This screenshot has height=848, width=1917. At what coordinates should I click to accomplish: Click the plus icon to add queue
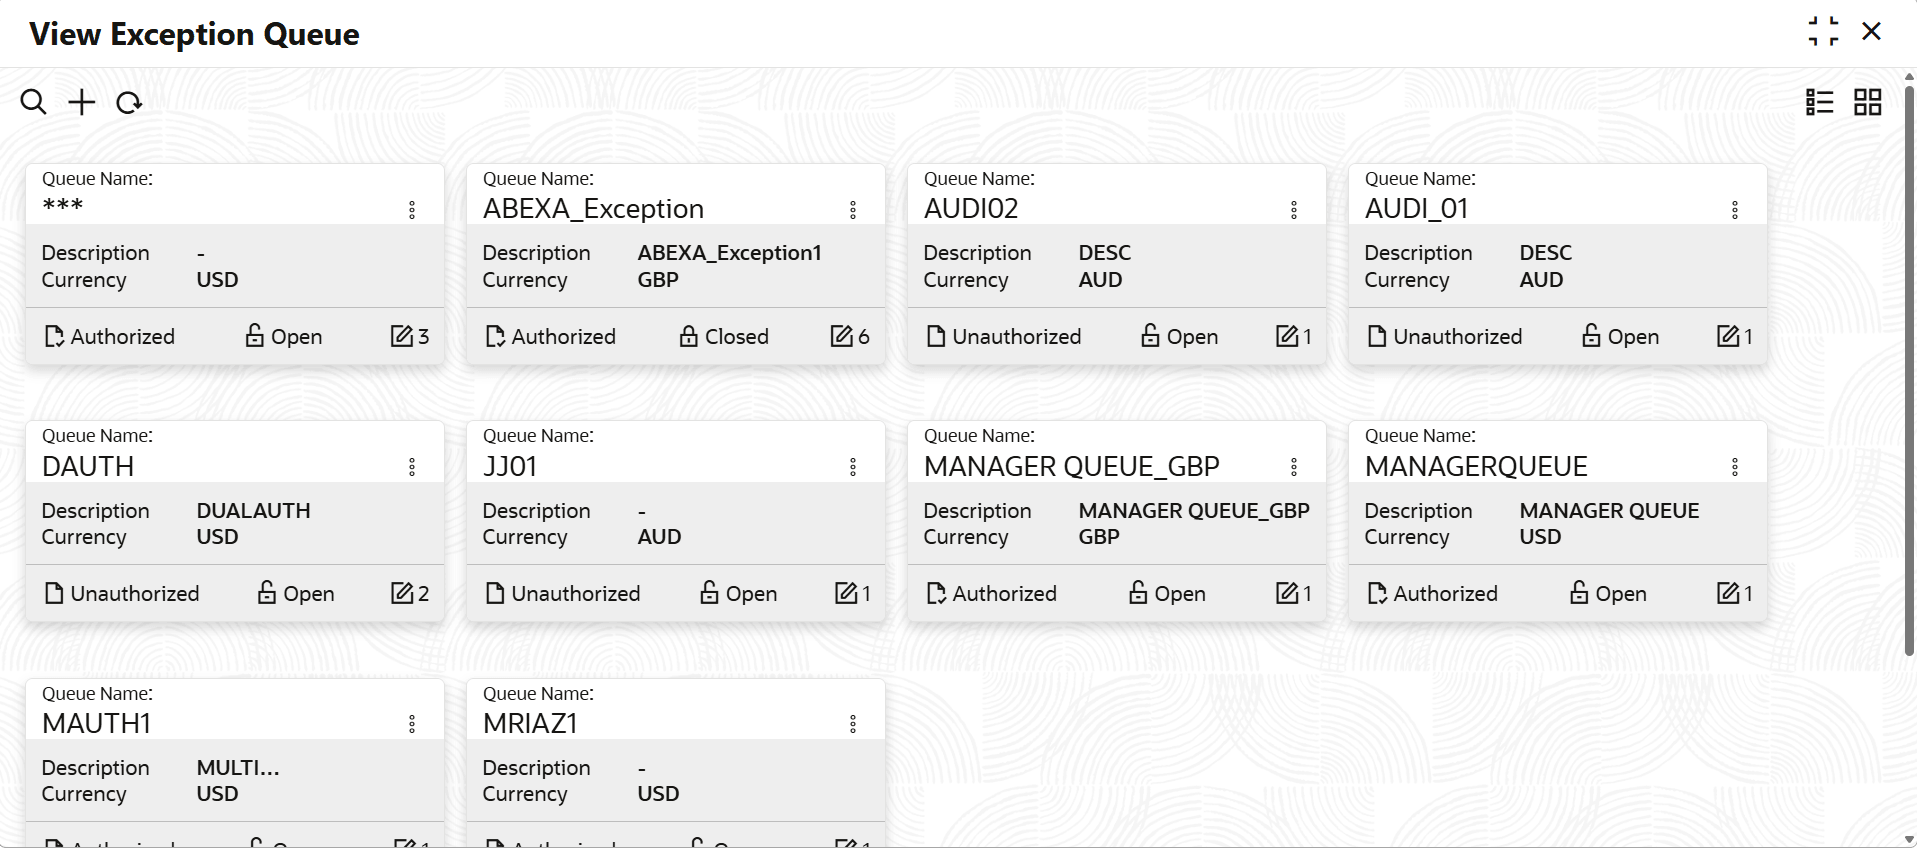(82, 102)
